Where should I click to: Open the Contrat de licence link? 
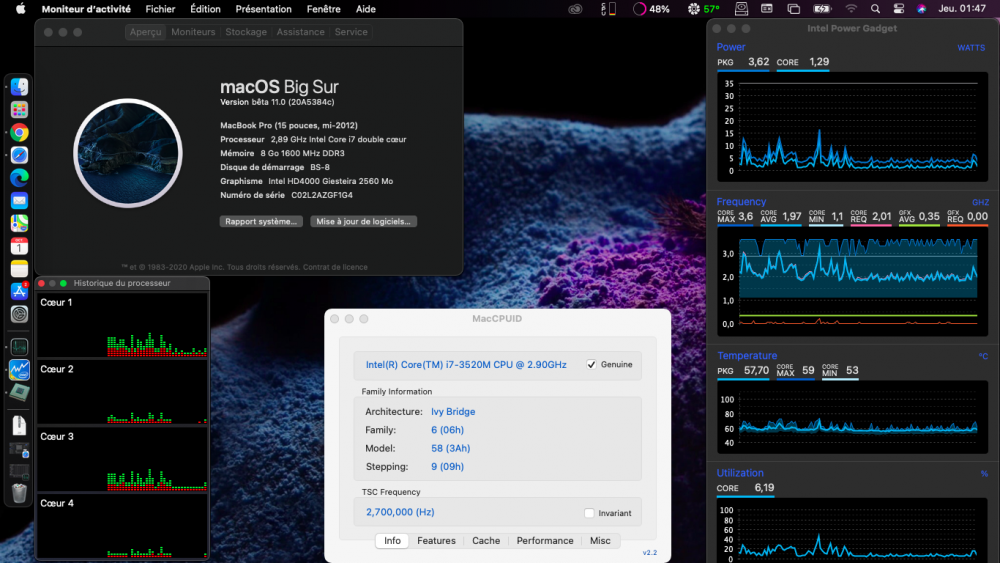(335, 267)
